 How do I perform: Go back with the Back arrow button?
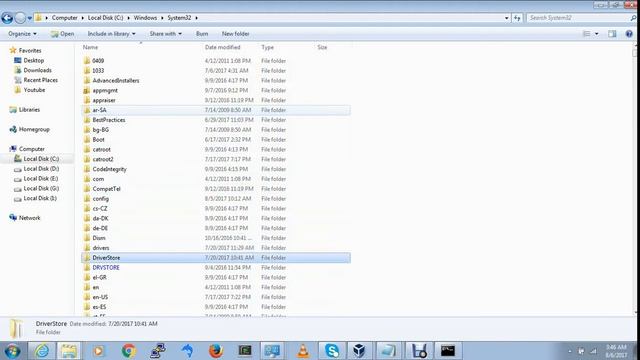7,18
